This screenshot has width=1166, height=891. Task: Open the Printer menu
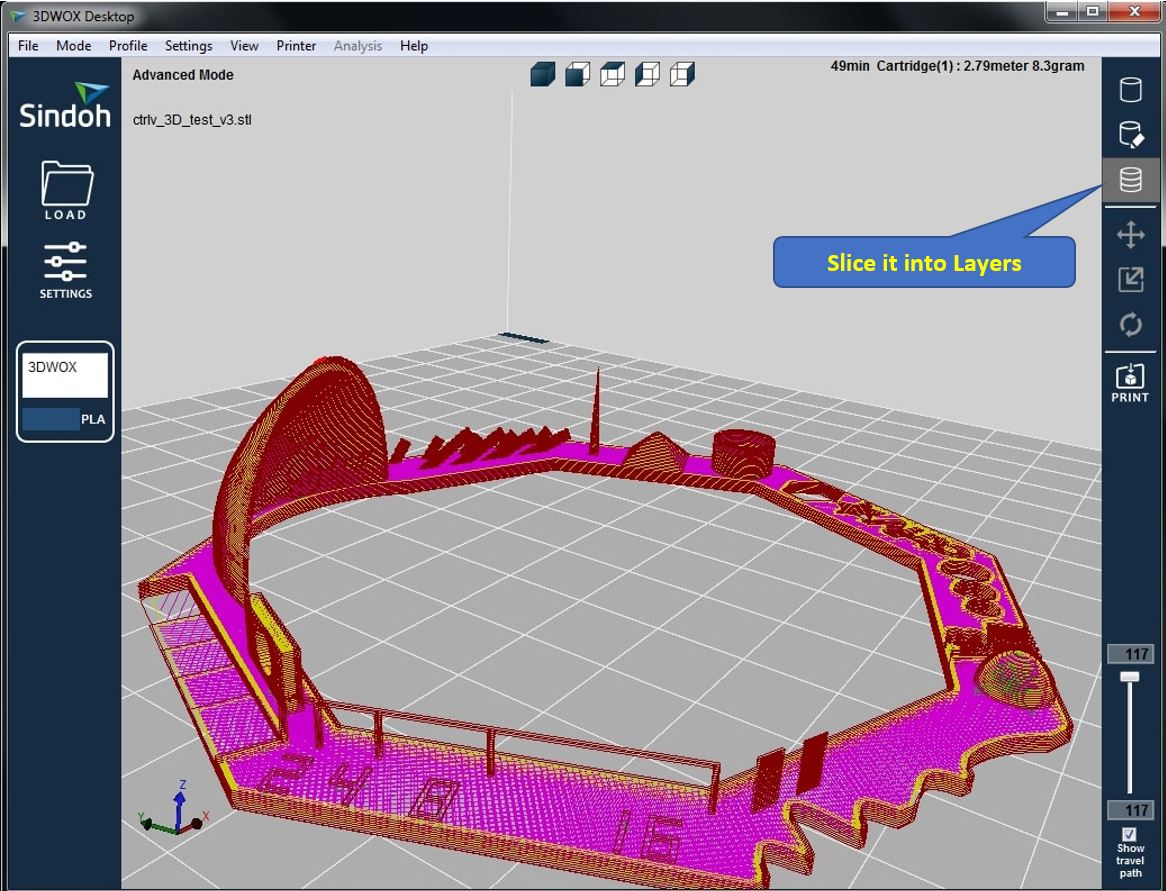296,45
